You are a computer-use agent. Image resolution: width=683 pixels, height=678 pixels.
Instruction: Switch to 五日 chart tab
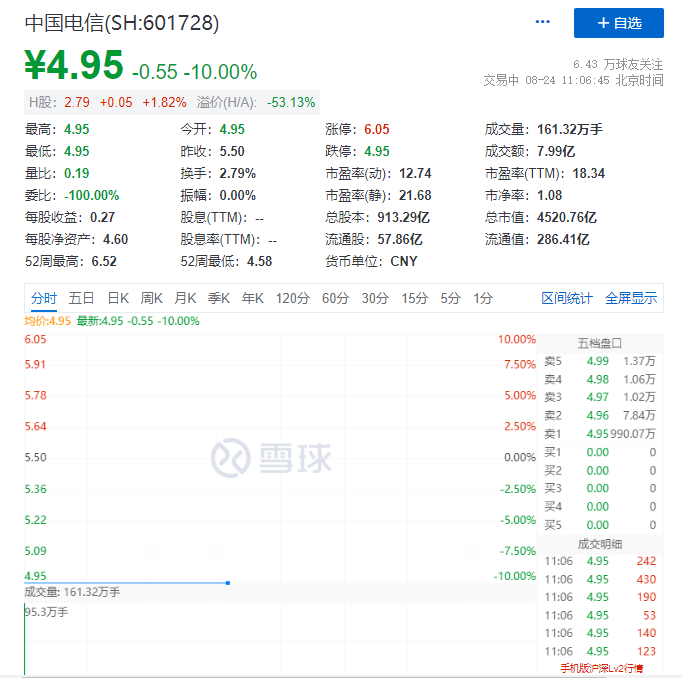[81, 298]
